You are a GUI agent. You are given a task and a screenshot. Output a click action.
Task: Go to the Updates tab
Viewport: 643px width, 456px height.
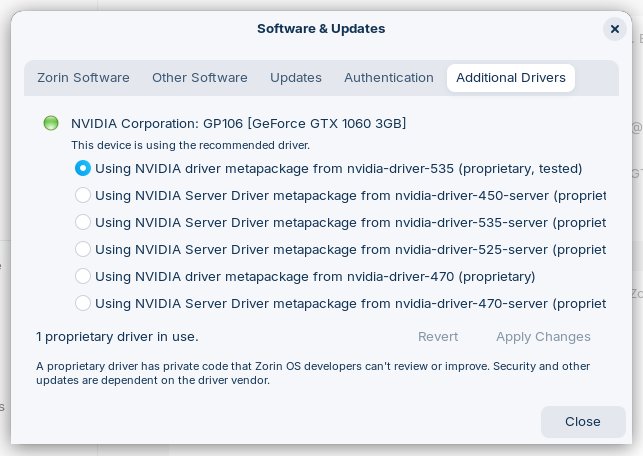click(296, 78)
